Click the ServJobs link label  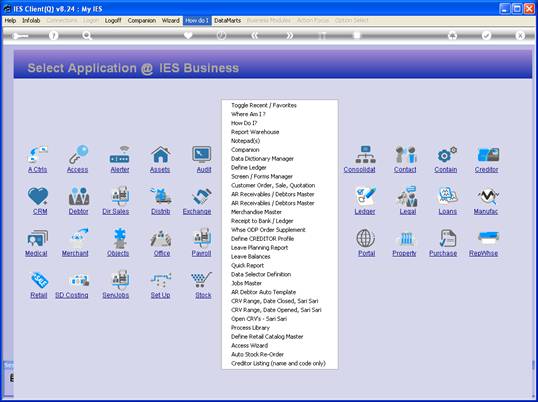click(x=116, y=295)
